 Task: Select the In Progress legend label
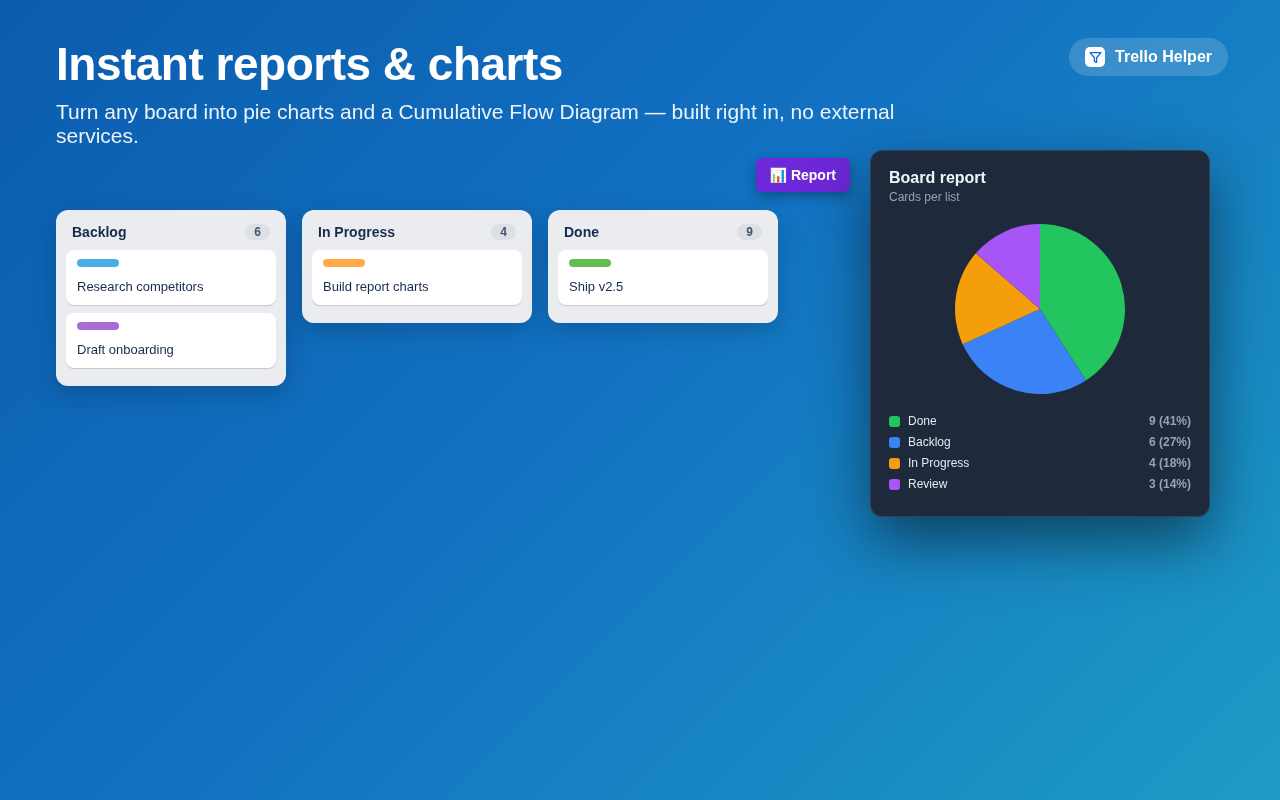pos(938,463)
